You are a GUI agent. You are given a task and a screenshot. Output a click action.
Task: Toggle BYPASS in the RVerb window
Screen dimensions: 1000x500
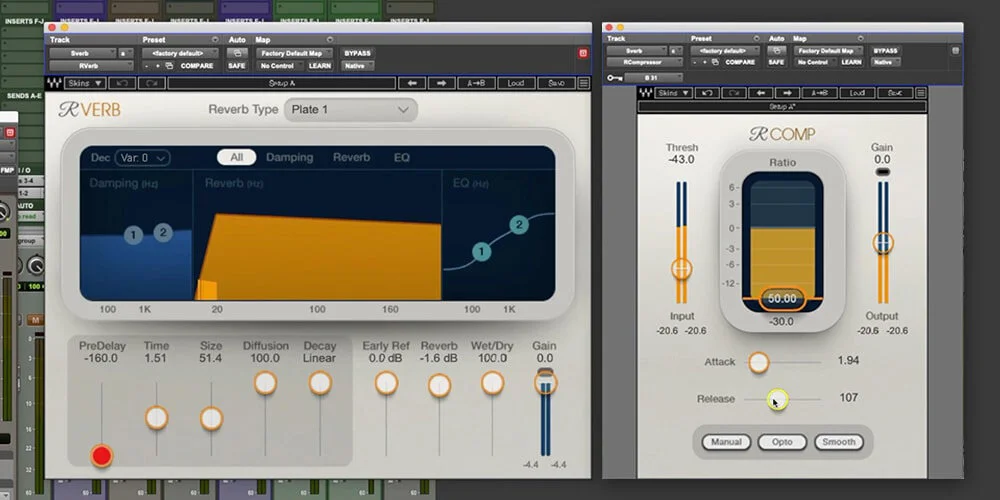click(x=357, y=54)
